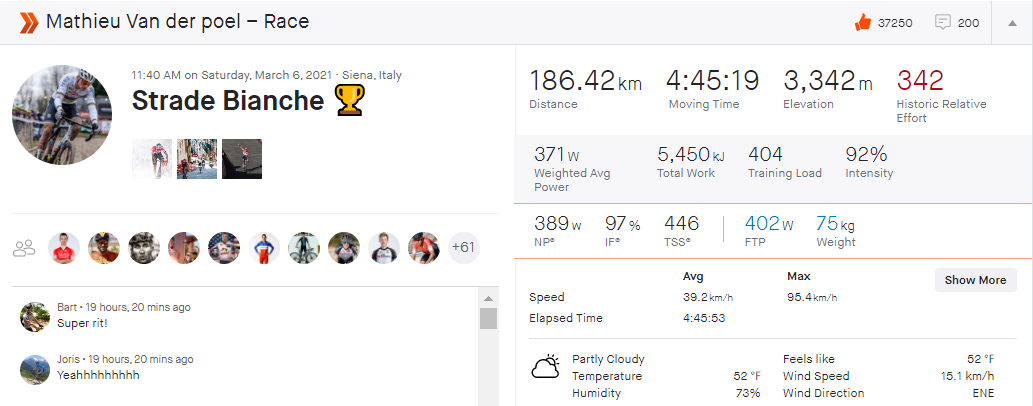This screenshot has width=1033, height=406.
Task: Open comments via the speech bubble icon
Action: [x=942, y=22]
